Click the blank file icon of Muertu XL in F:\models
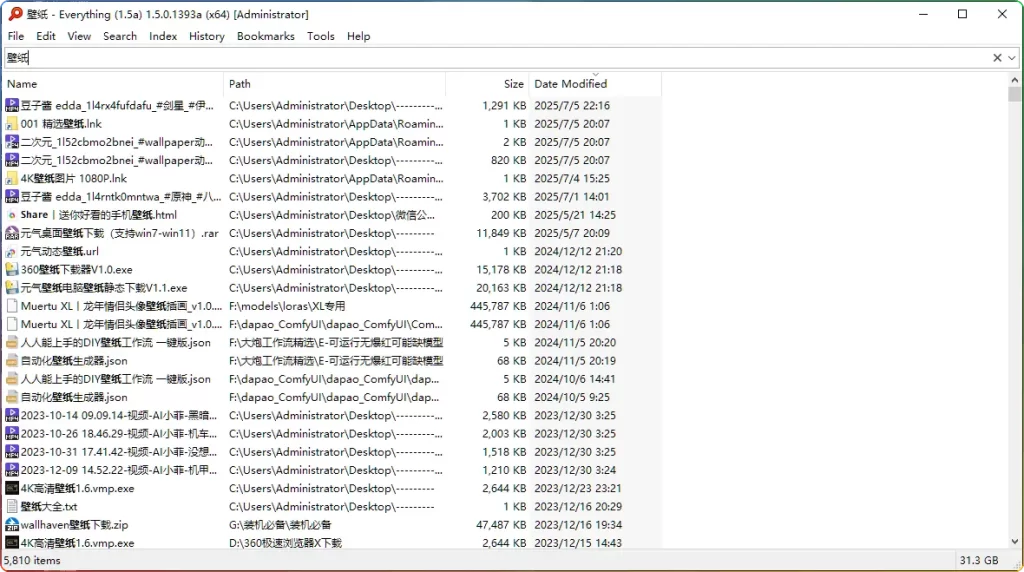The image size is (1024, 572). pyautogui.click(x=11, y=306)
